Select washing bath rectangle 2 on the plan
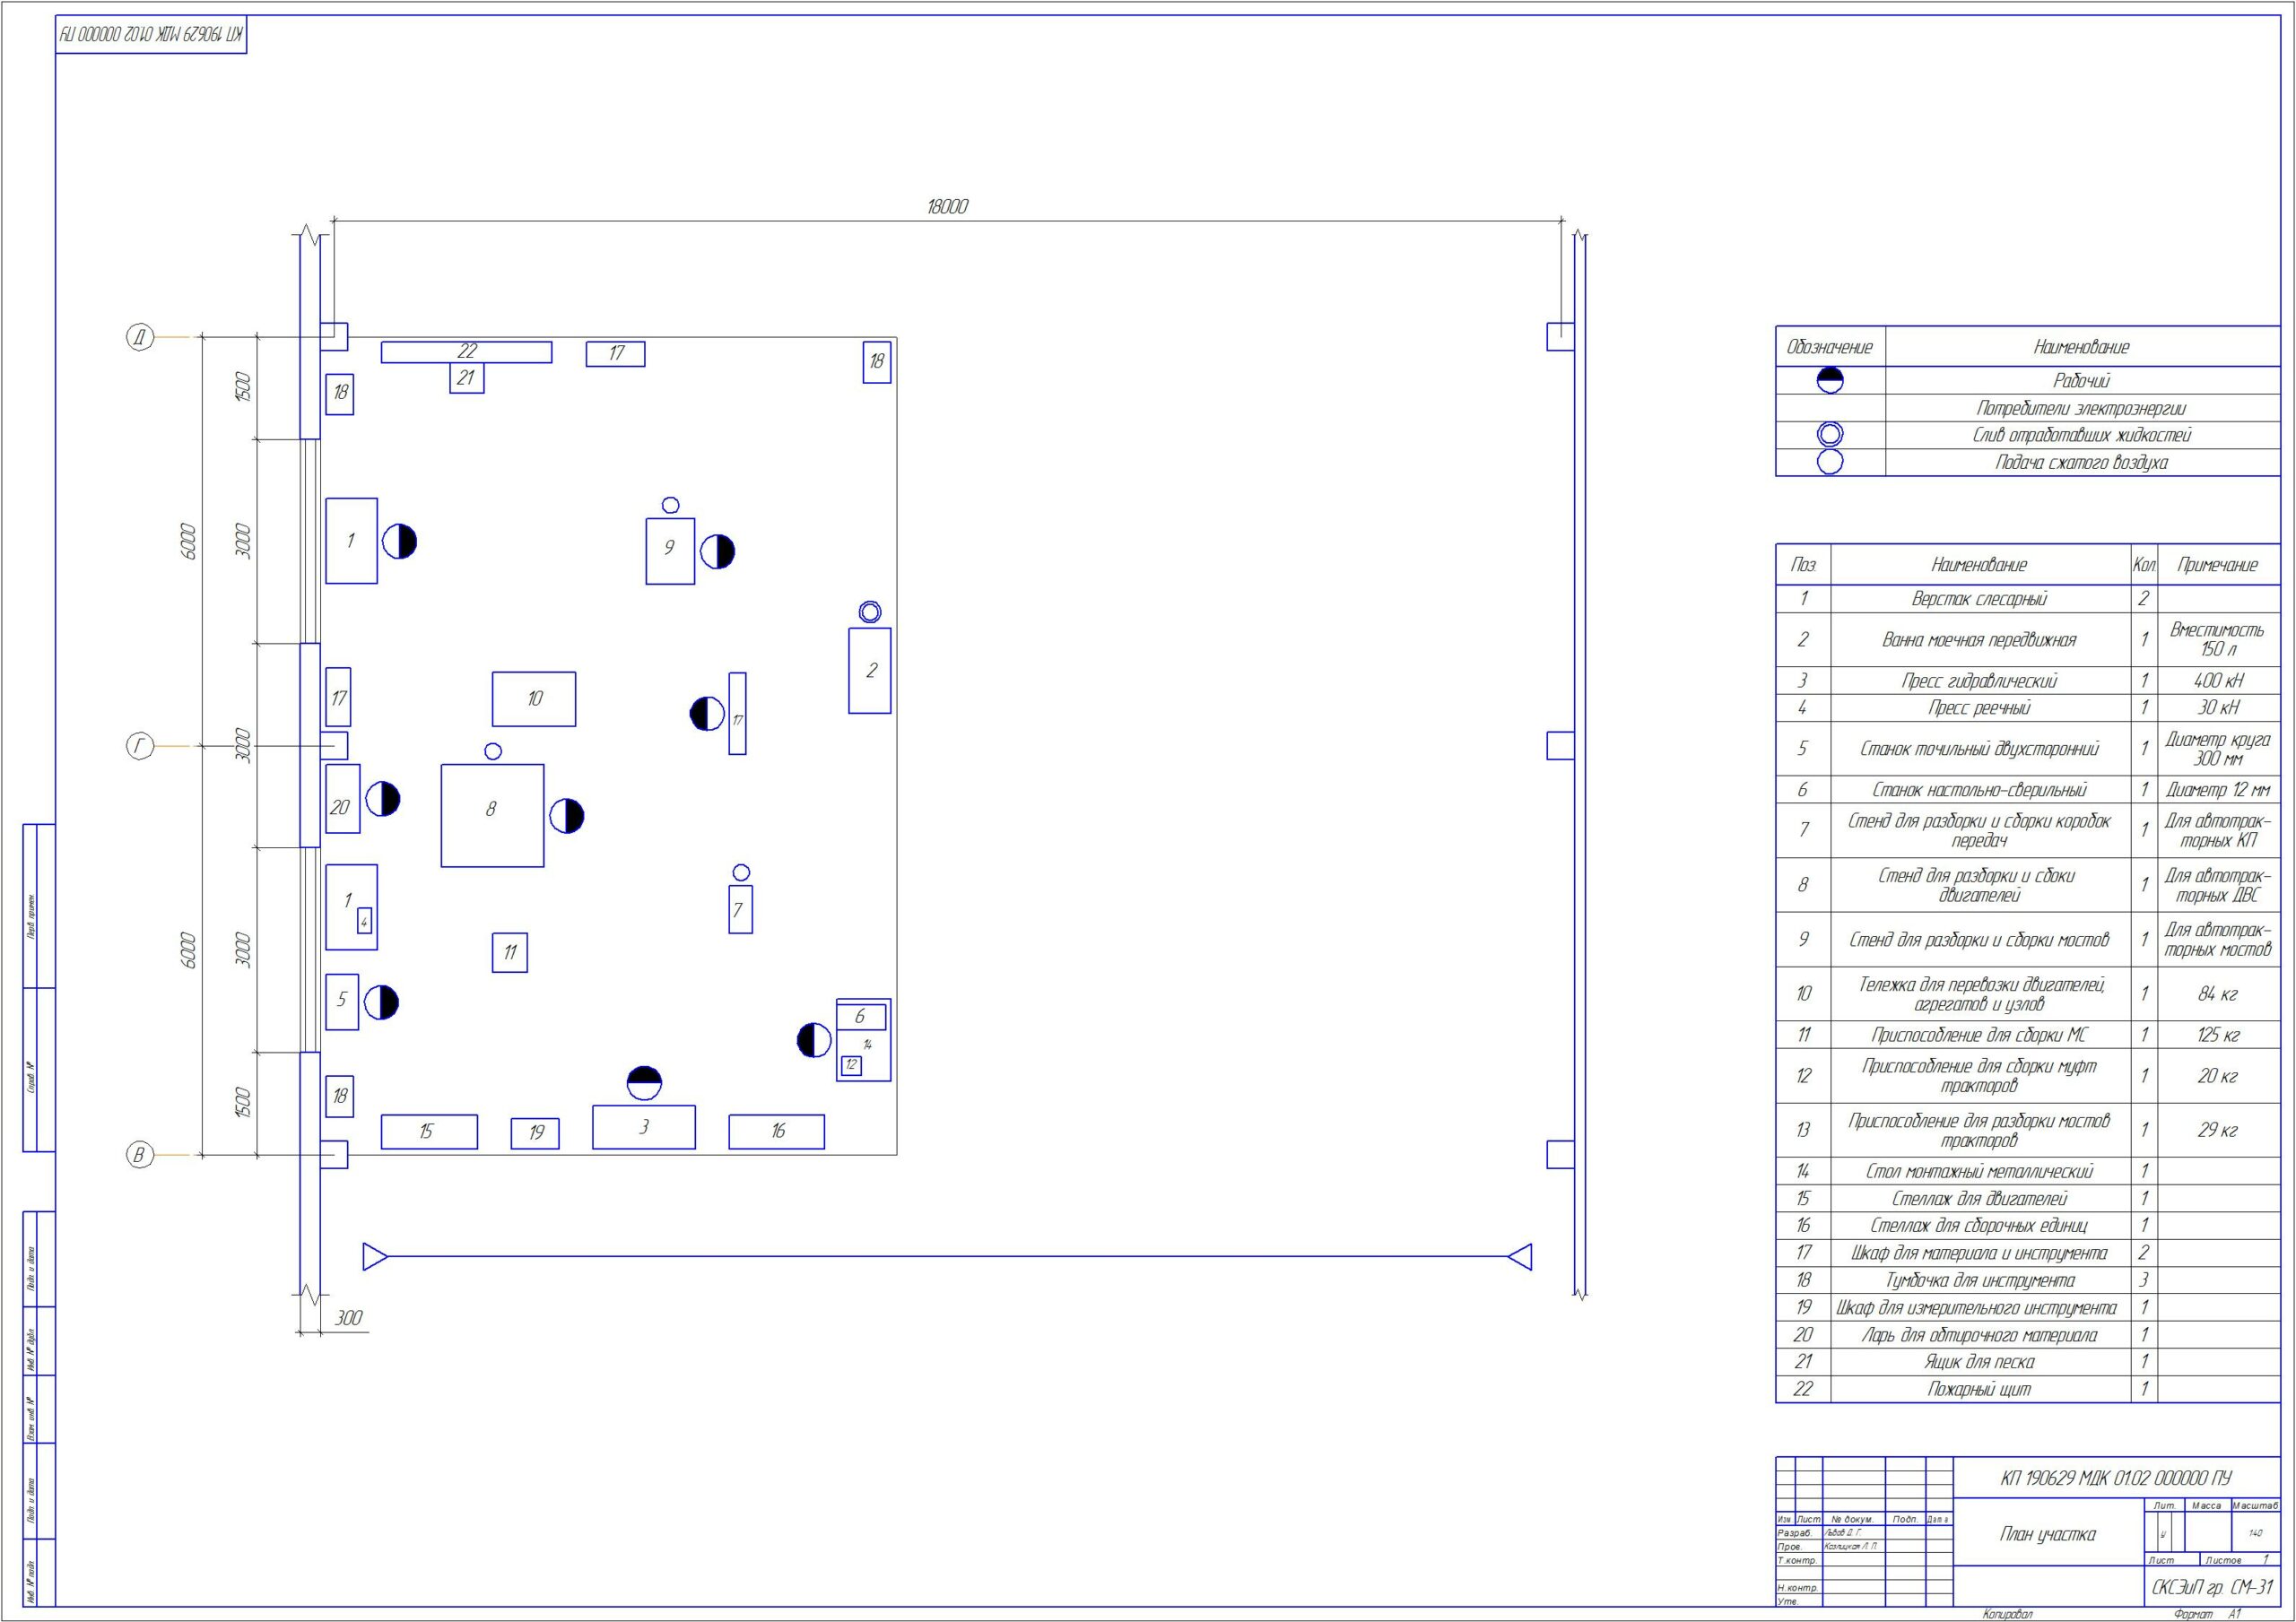The image size is (2296, 1622). [x=870, y=670]
